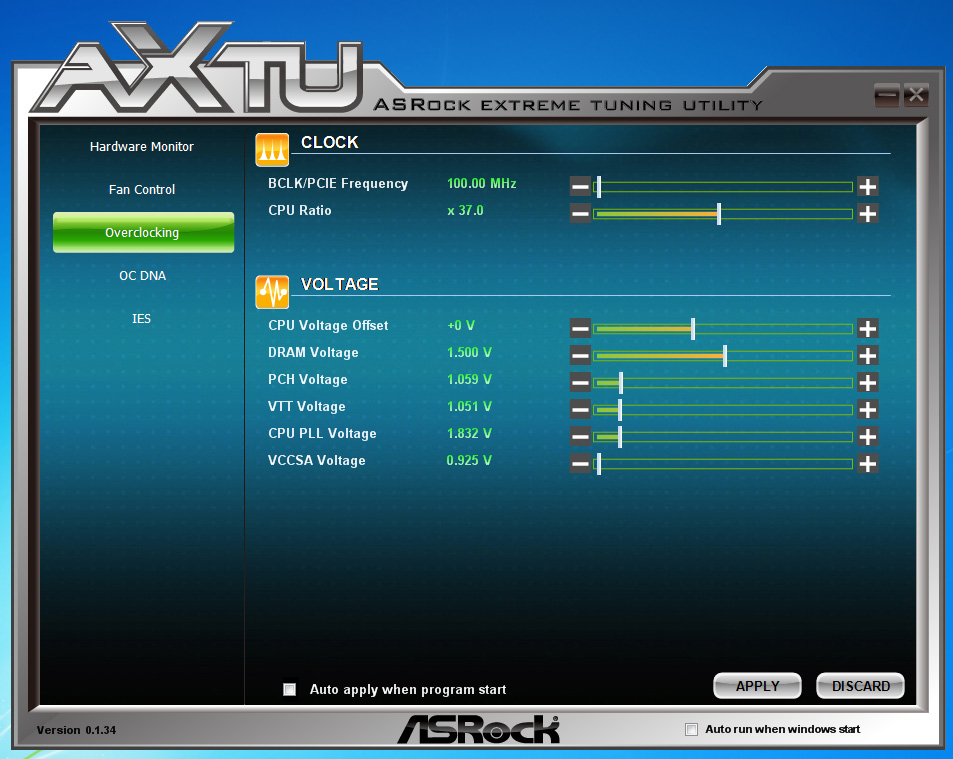Lower the CPU Ratio using minus button
The image size is (953, 759).
tap(580, 213)
